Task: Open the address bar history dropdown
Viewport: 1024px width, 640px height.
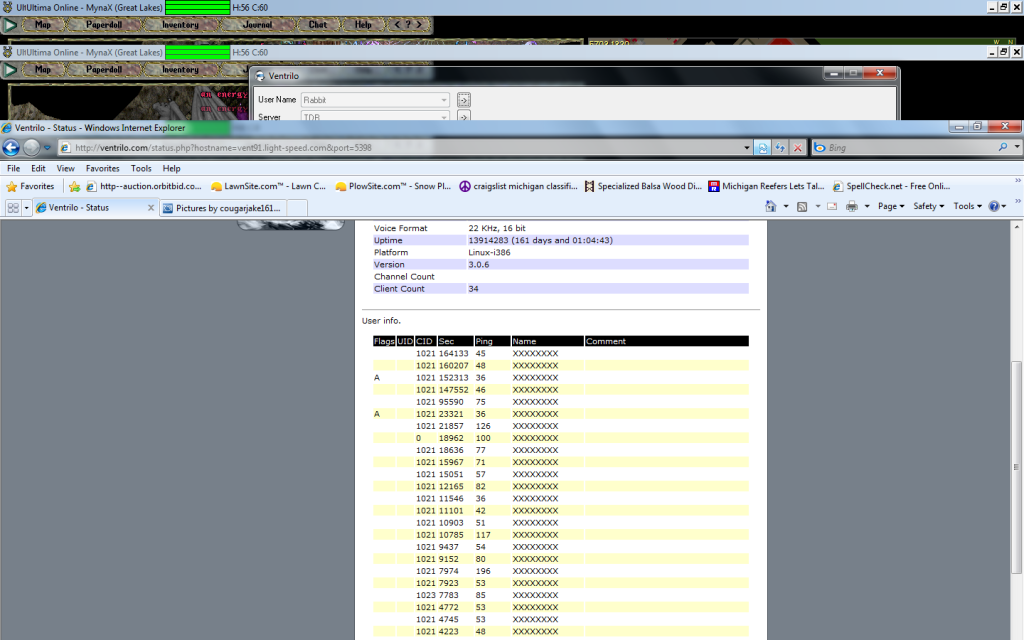Action: point(746,148)
